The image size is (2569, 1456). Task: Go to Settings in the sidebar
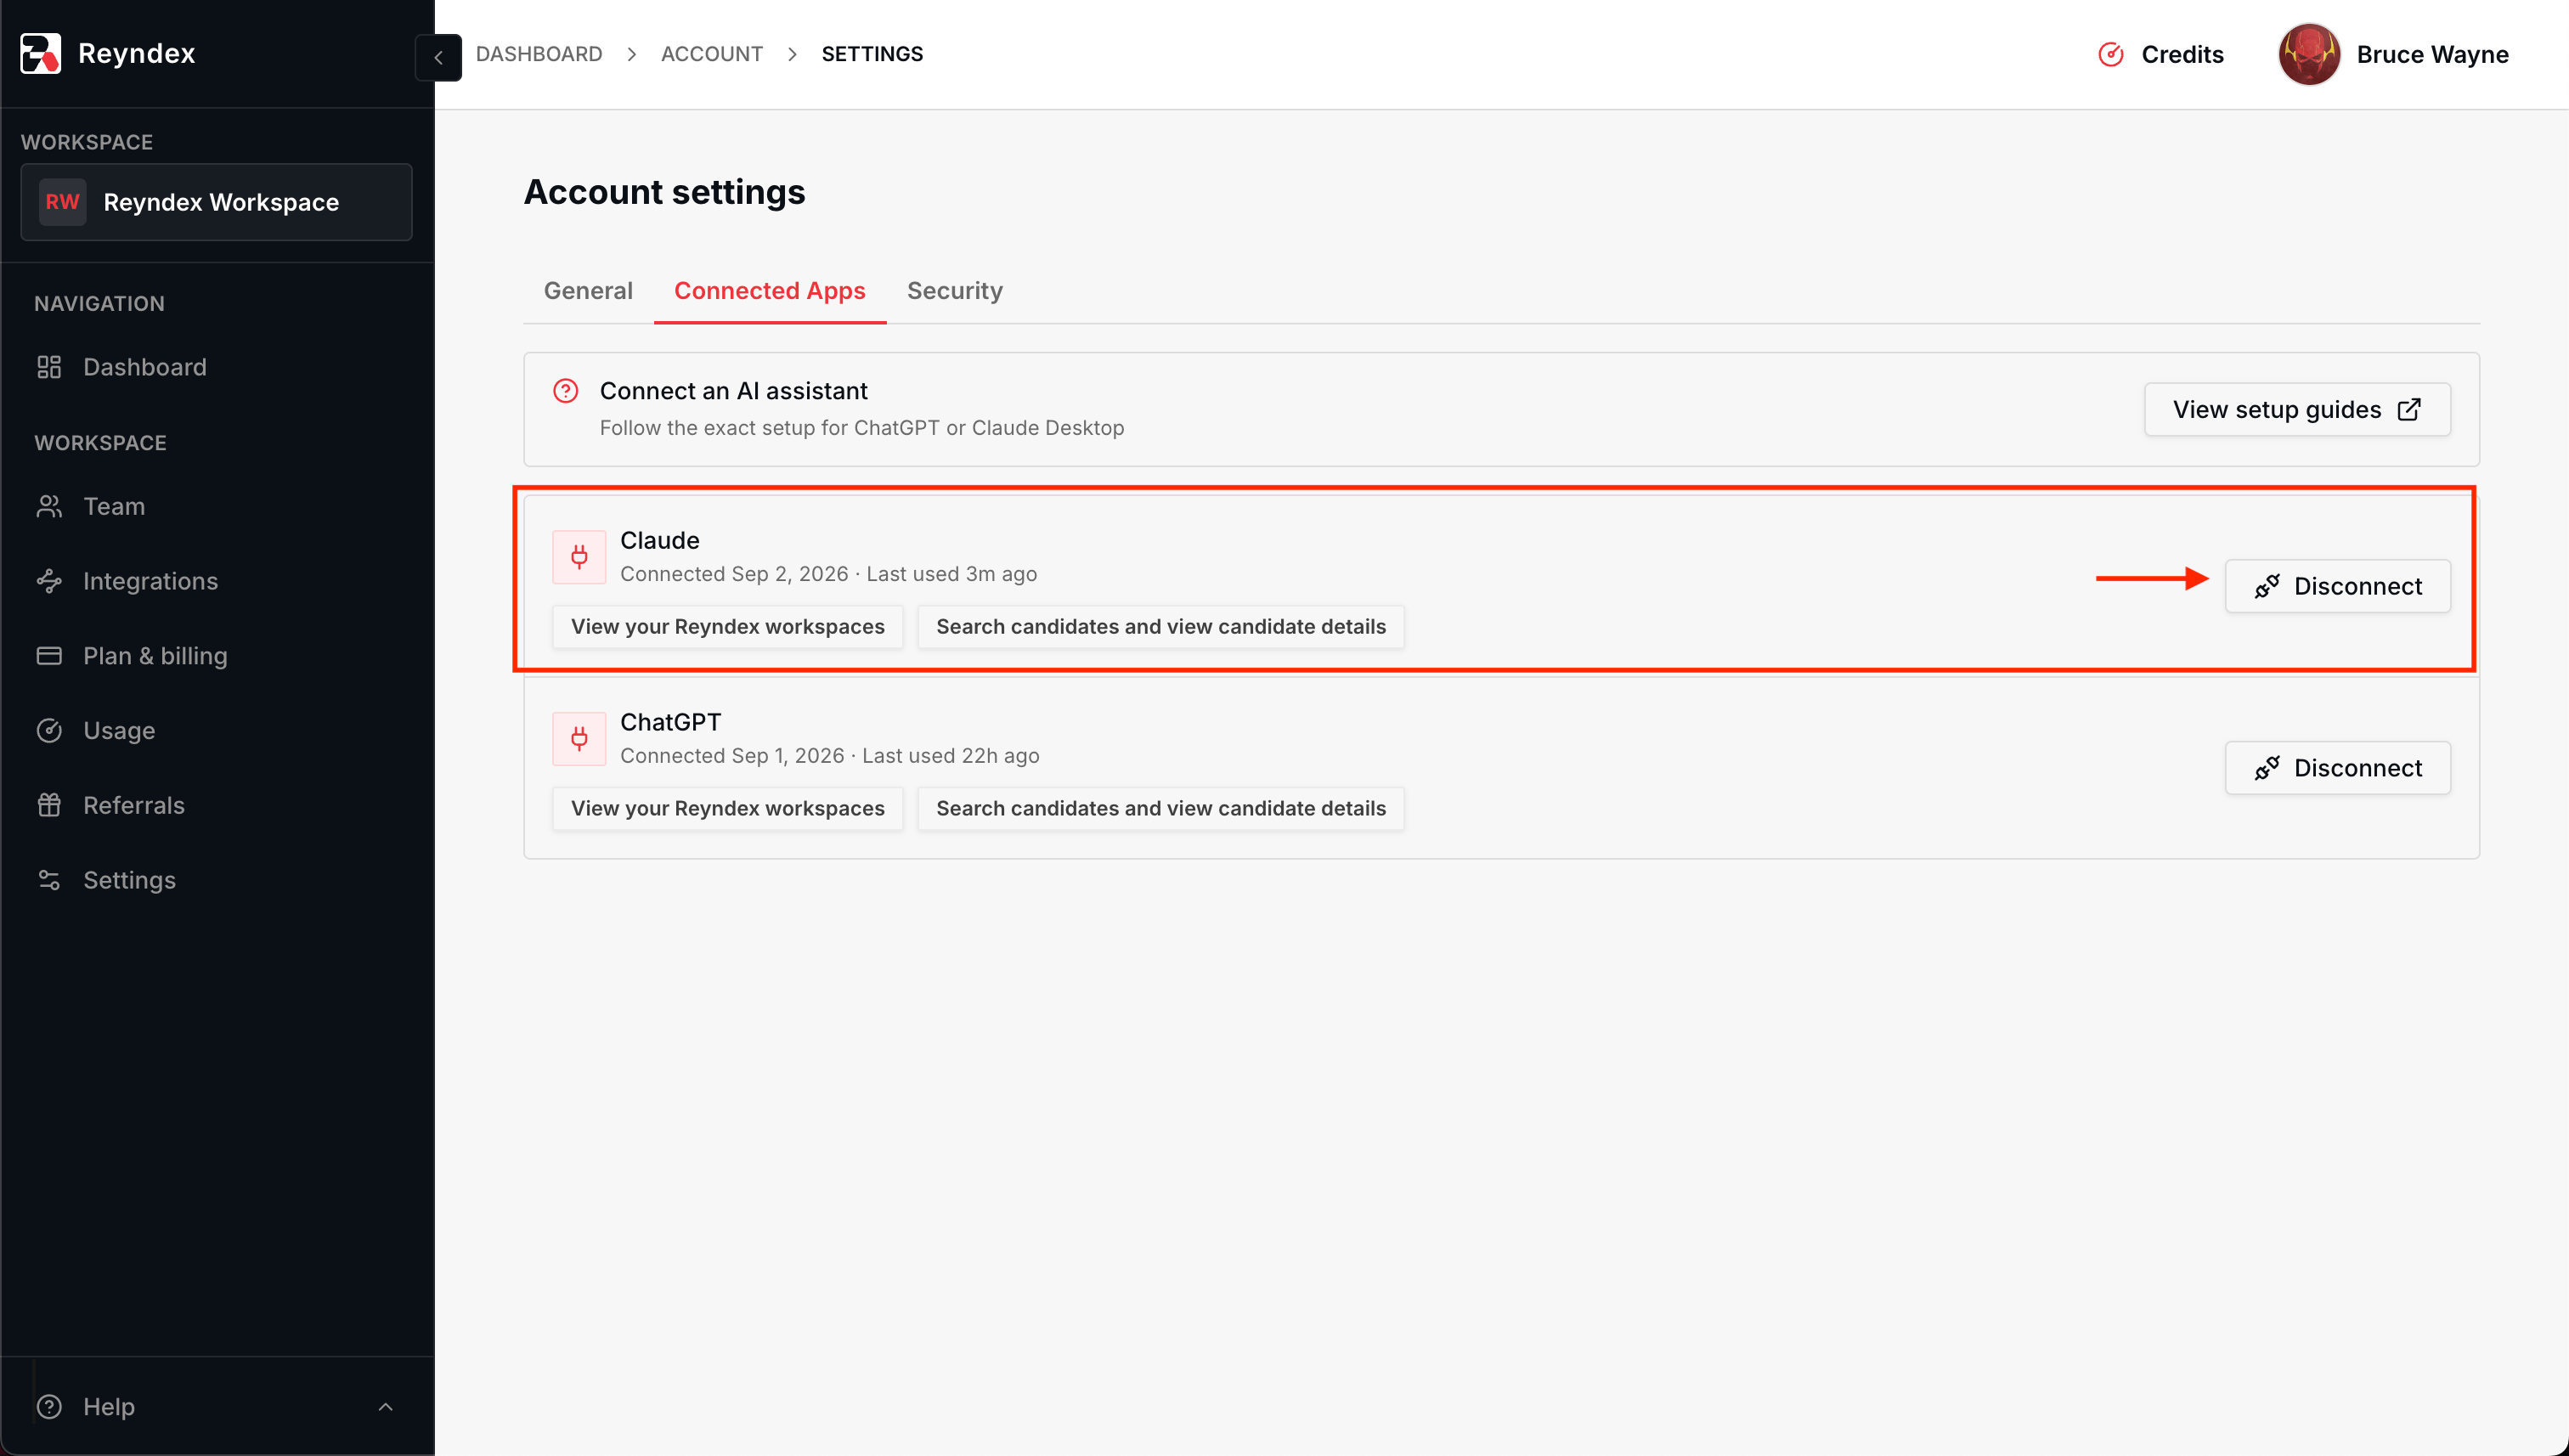point(216,880)
